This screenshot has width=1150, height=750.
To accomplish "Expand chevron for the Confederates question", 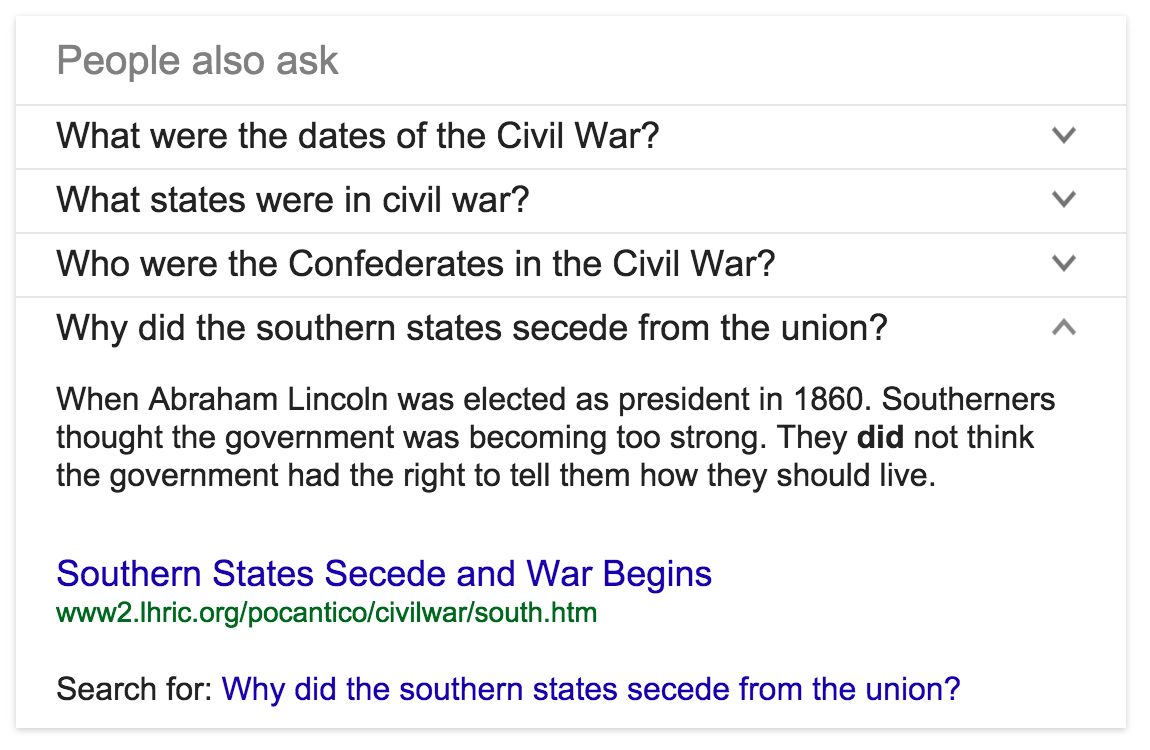I will [x=1064, y=263].
